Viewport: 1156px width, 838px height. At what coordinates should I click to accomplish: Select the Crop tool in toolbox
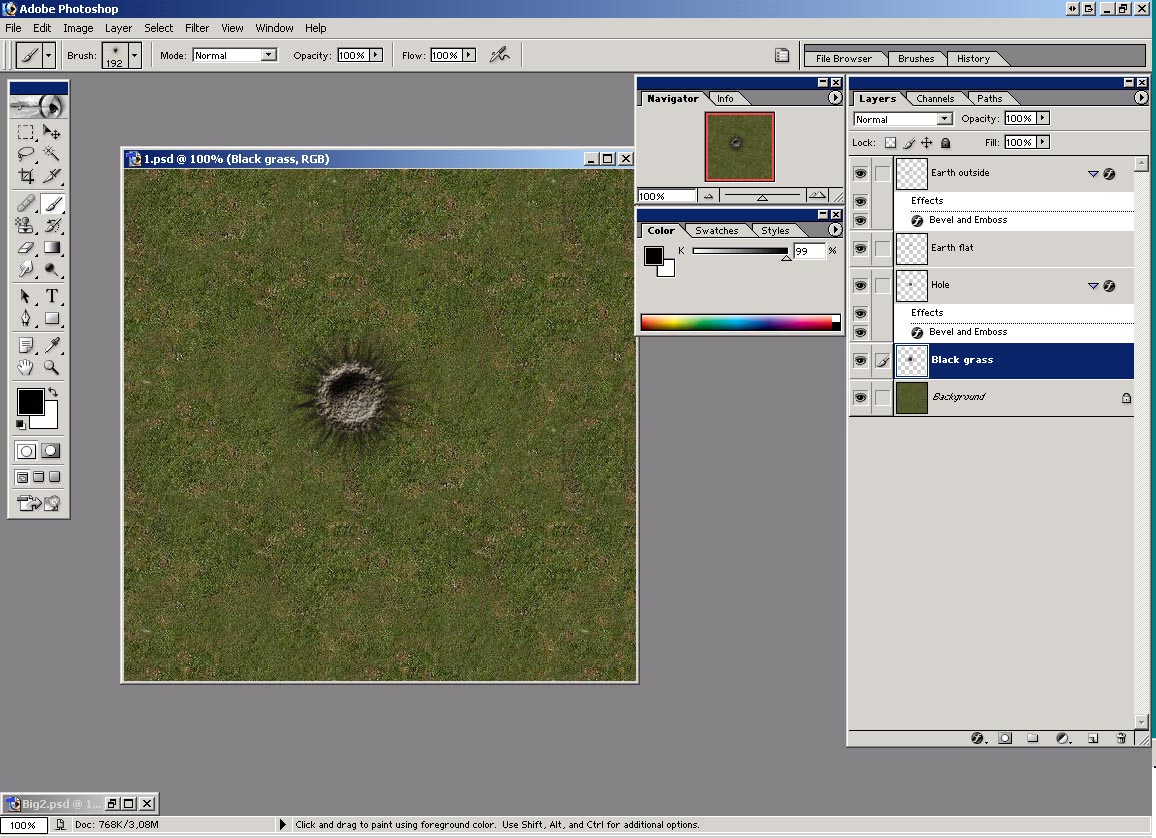[x=26, y=176]
